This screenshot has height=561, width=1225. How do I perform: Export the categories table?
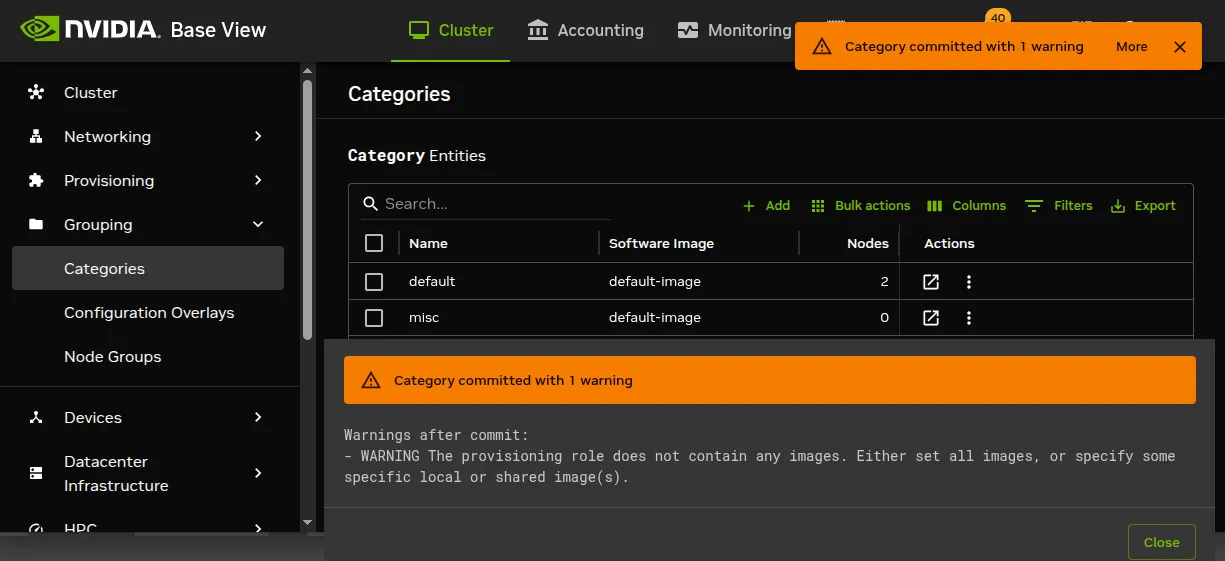click(1143, 205)
